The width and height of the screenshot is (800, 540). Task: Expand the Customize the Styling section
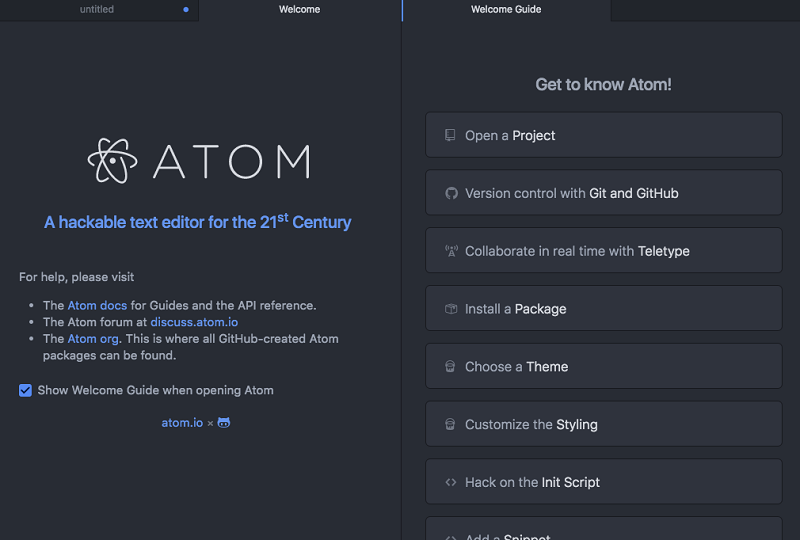604,424
